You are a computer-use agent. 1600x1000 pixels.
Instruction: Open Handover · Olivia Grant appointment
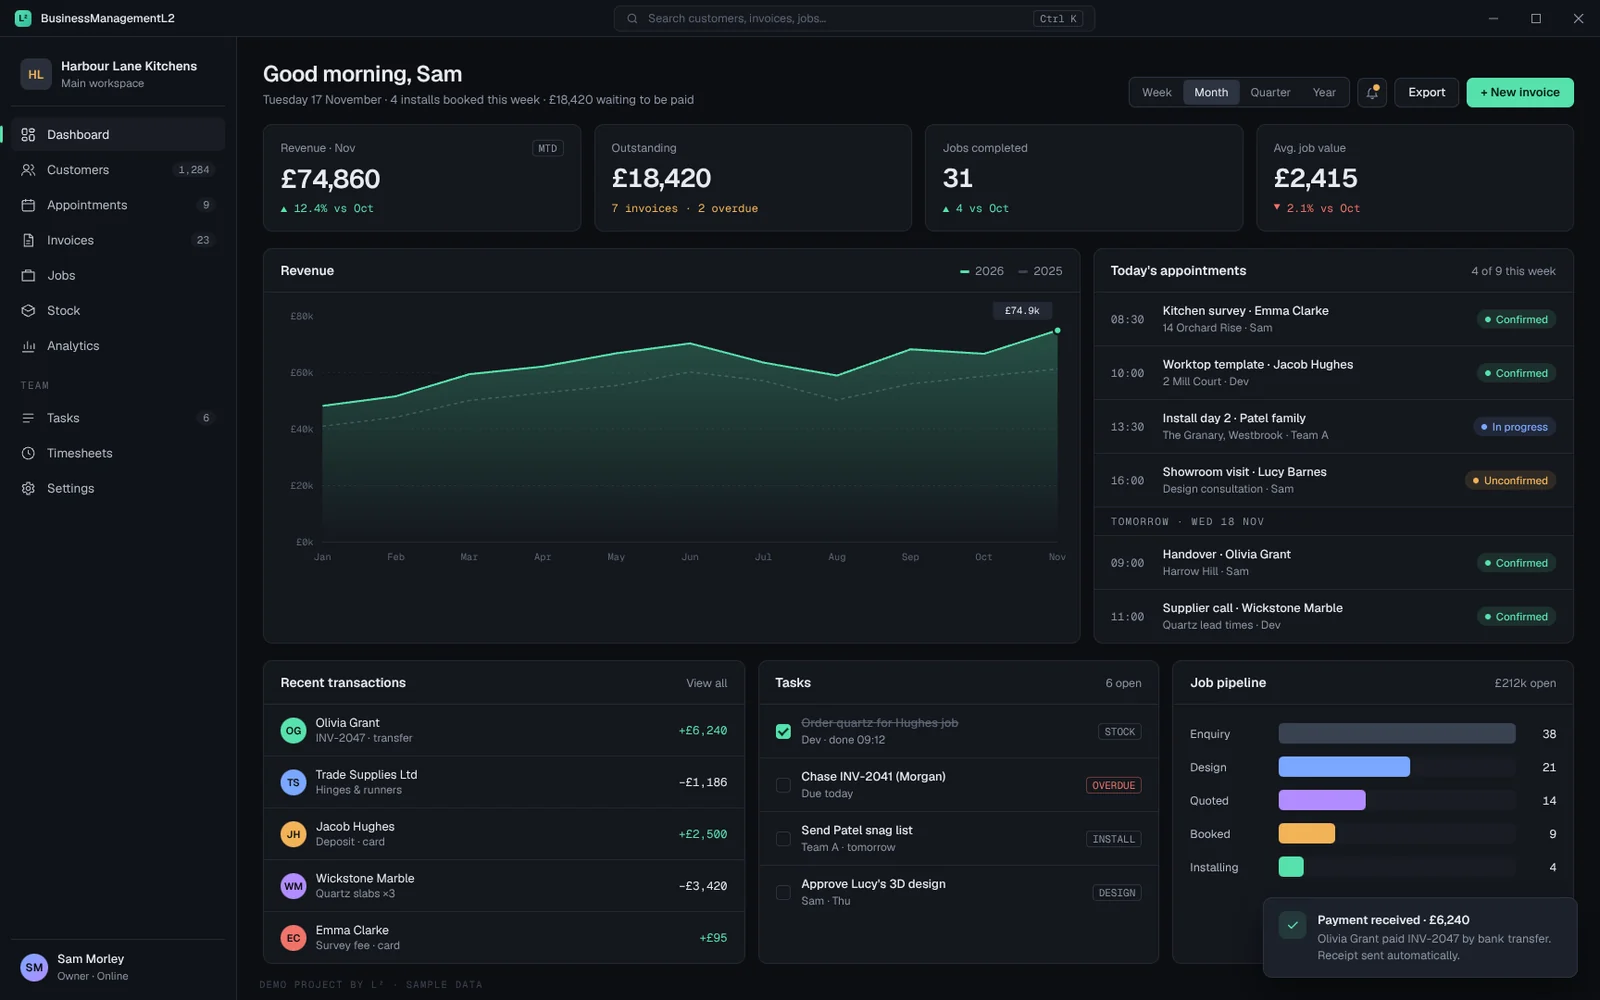pos(1333,563)
